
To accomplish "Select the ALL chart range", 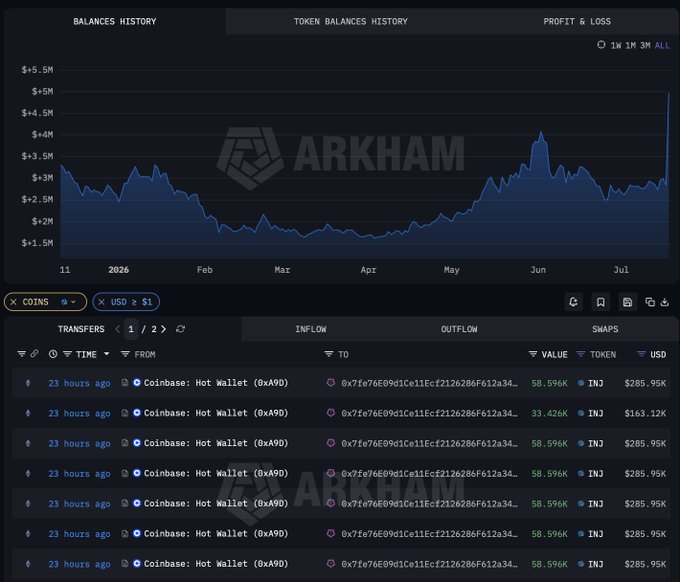I will [662, 46].
